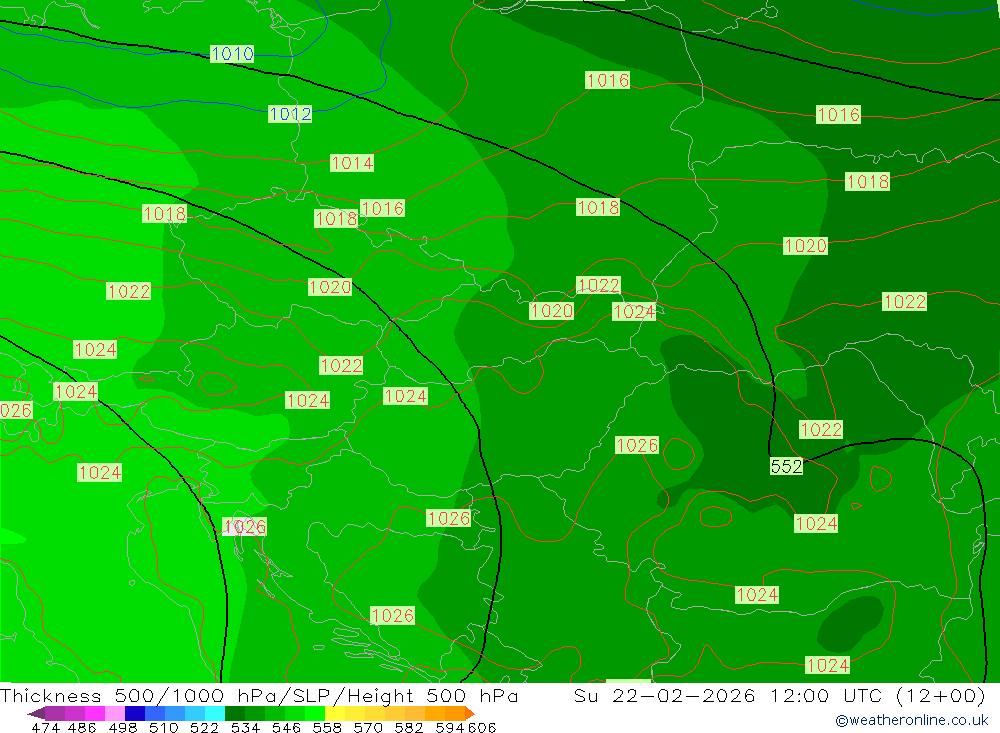
Task: Click the orange right arrow of legend
Action: tap(470, 713)
